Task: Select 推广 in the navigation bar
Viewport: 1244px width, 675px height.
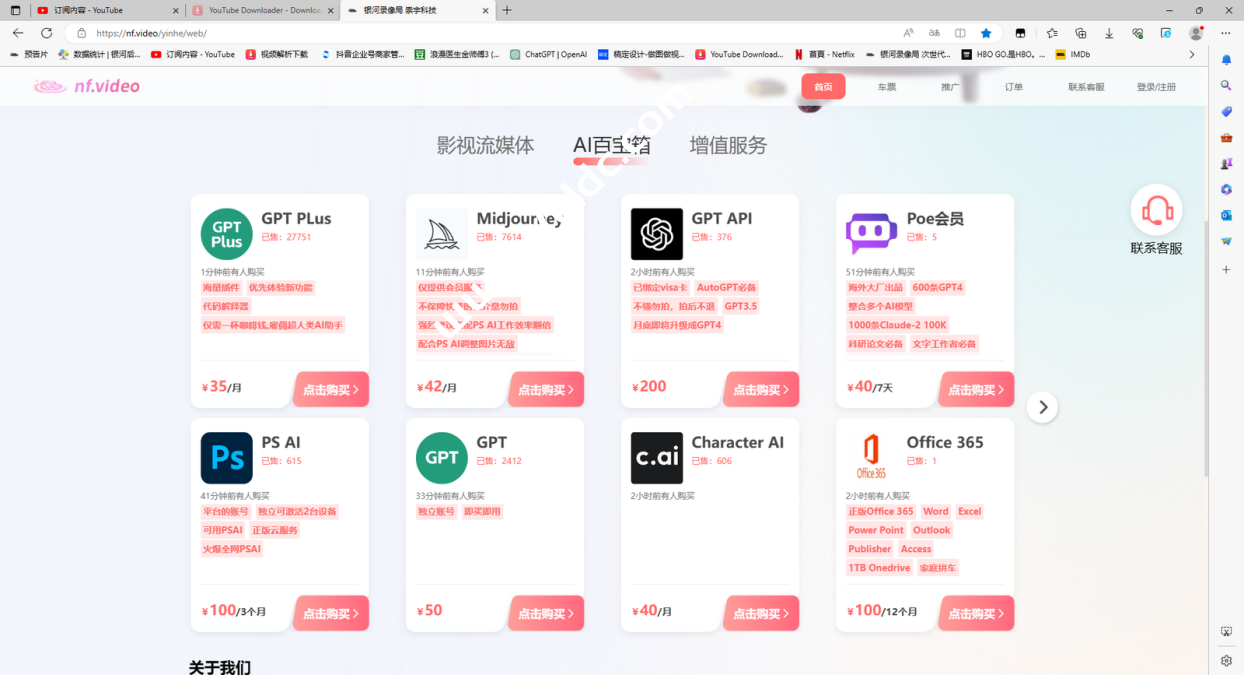Action: [x=950, y=87]
